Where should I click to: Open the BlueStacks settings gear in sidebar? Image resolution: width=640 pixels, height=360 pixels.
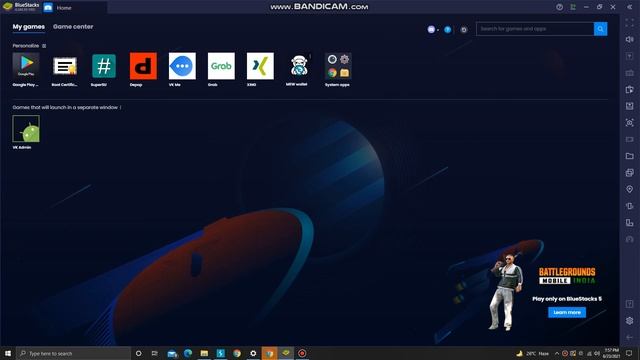[x=629, y=321]
